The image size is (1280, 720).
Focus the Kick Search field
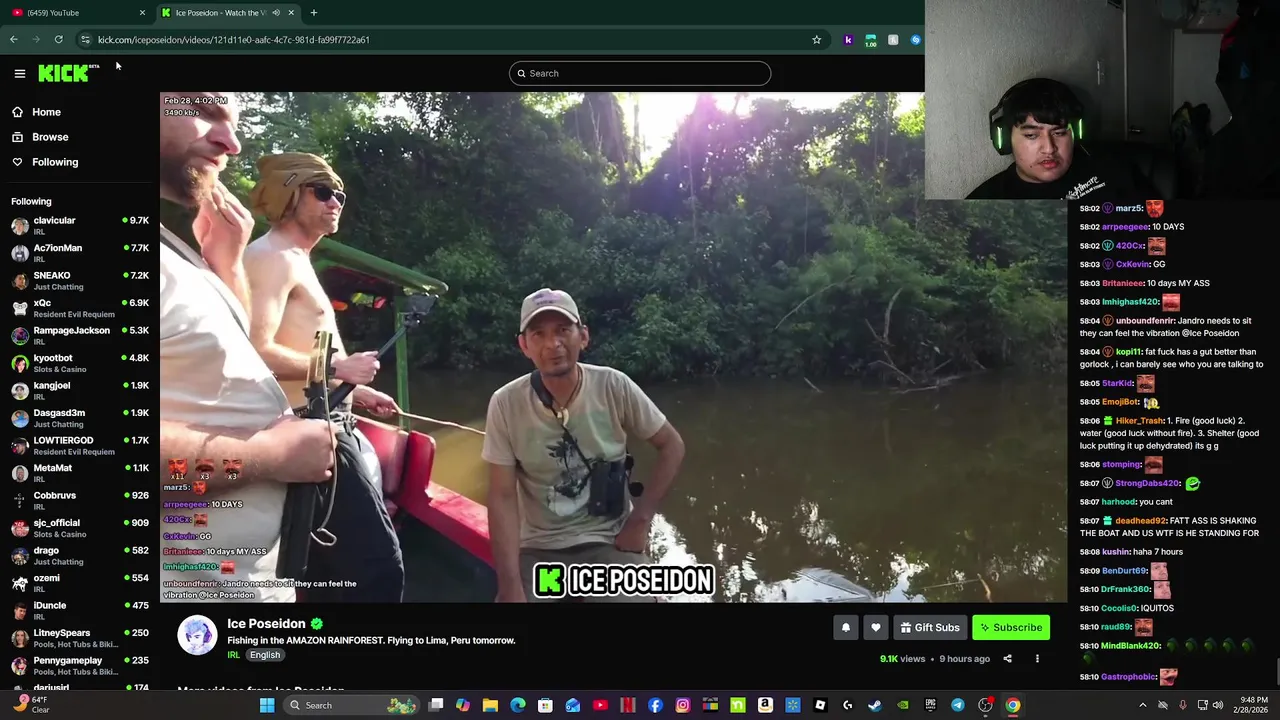click(640, 73)
